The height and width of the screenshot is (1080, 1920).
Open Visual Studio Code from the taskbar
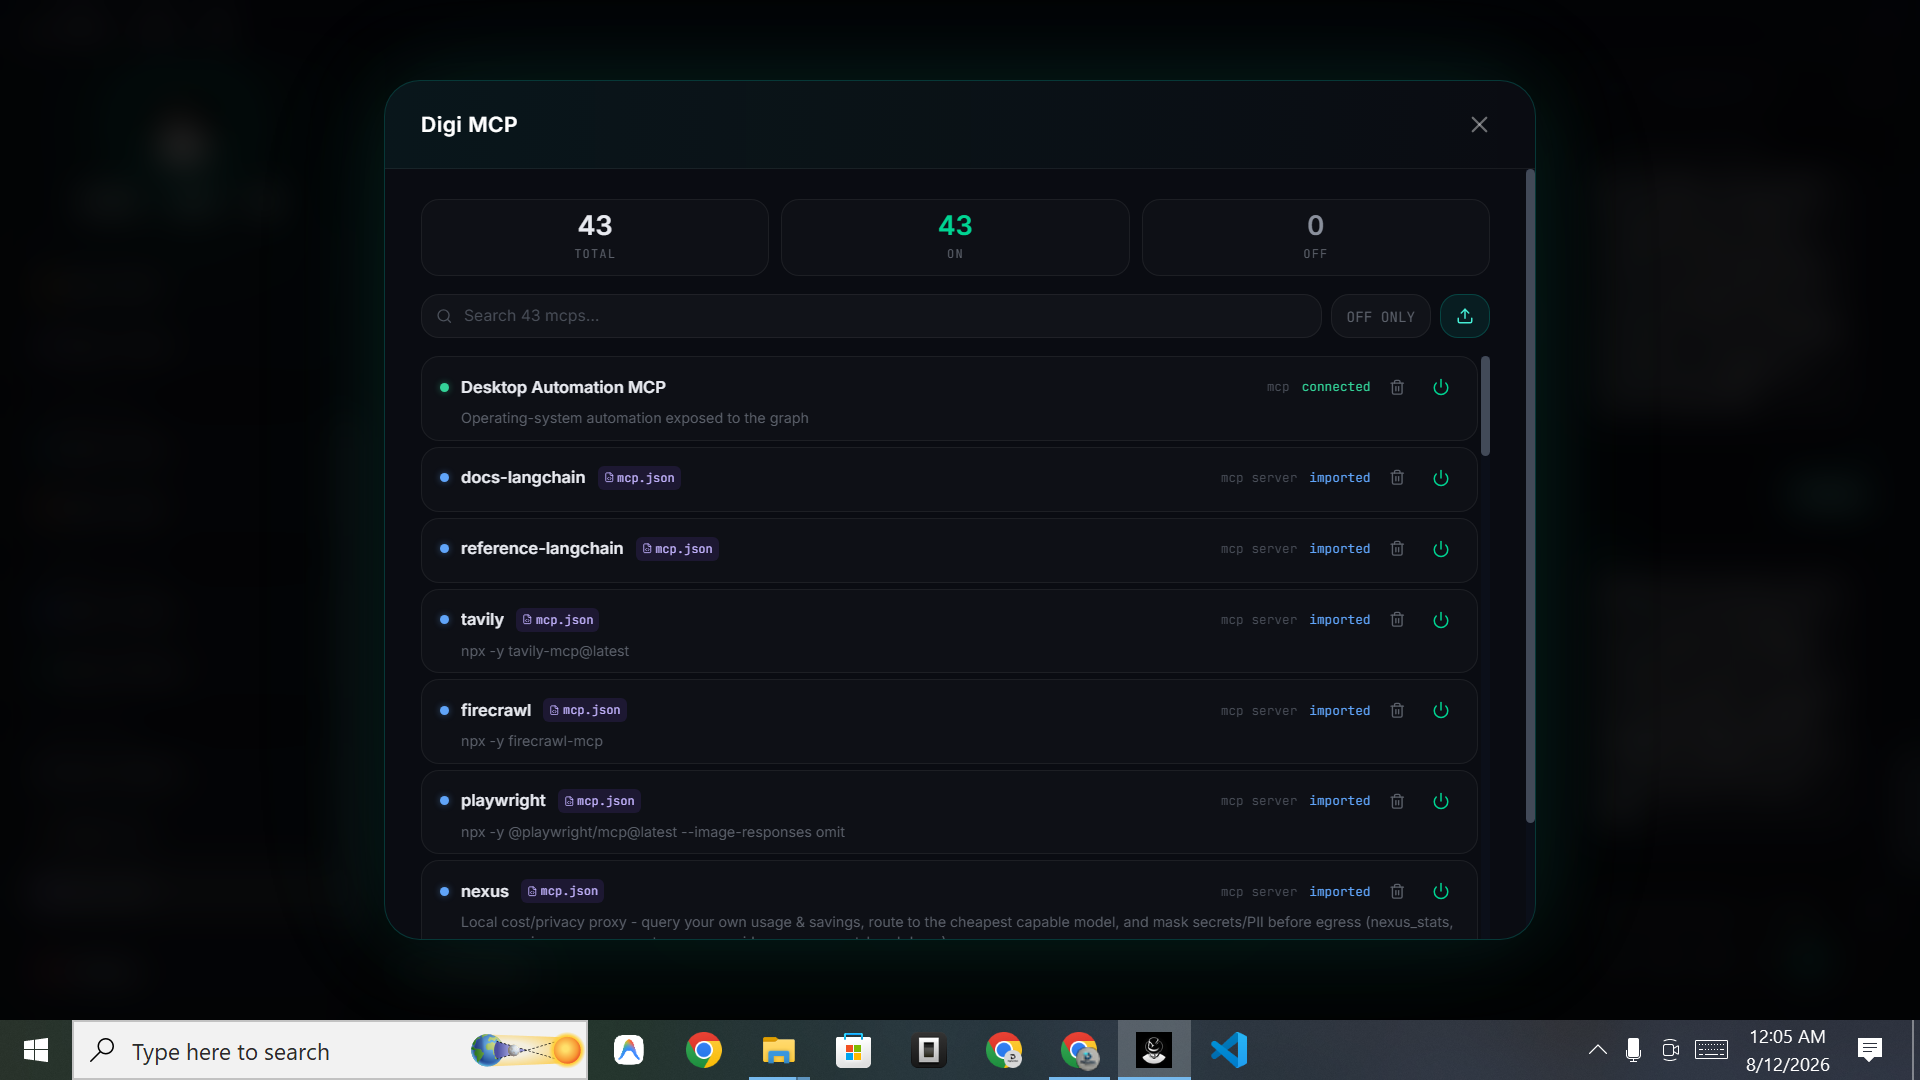(x=1229, y=1050)
